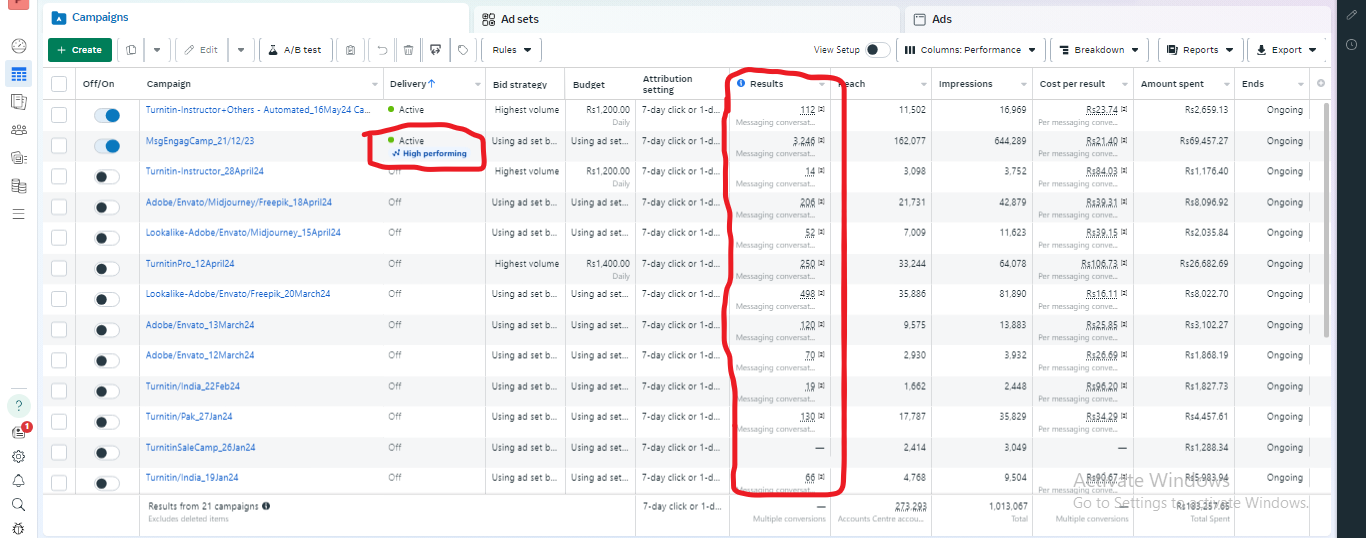Click the notifications bell in sidebar
The image size is (1366, 538).
19,481
